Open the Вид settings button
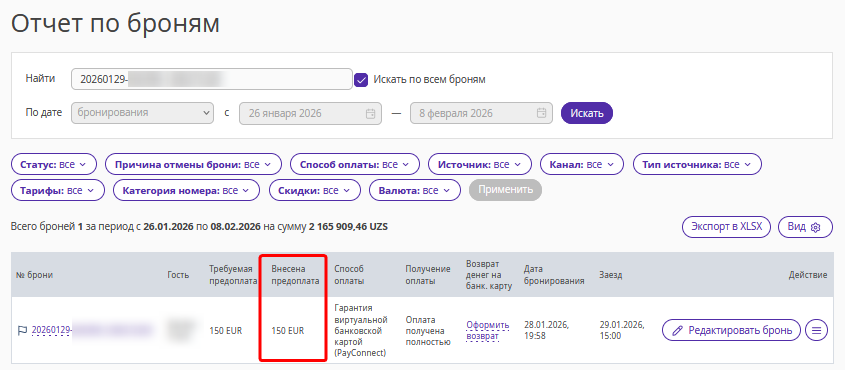Viewport: 845px width, 370px height. 805,227
